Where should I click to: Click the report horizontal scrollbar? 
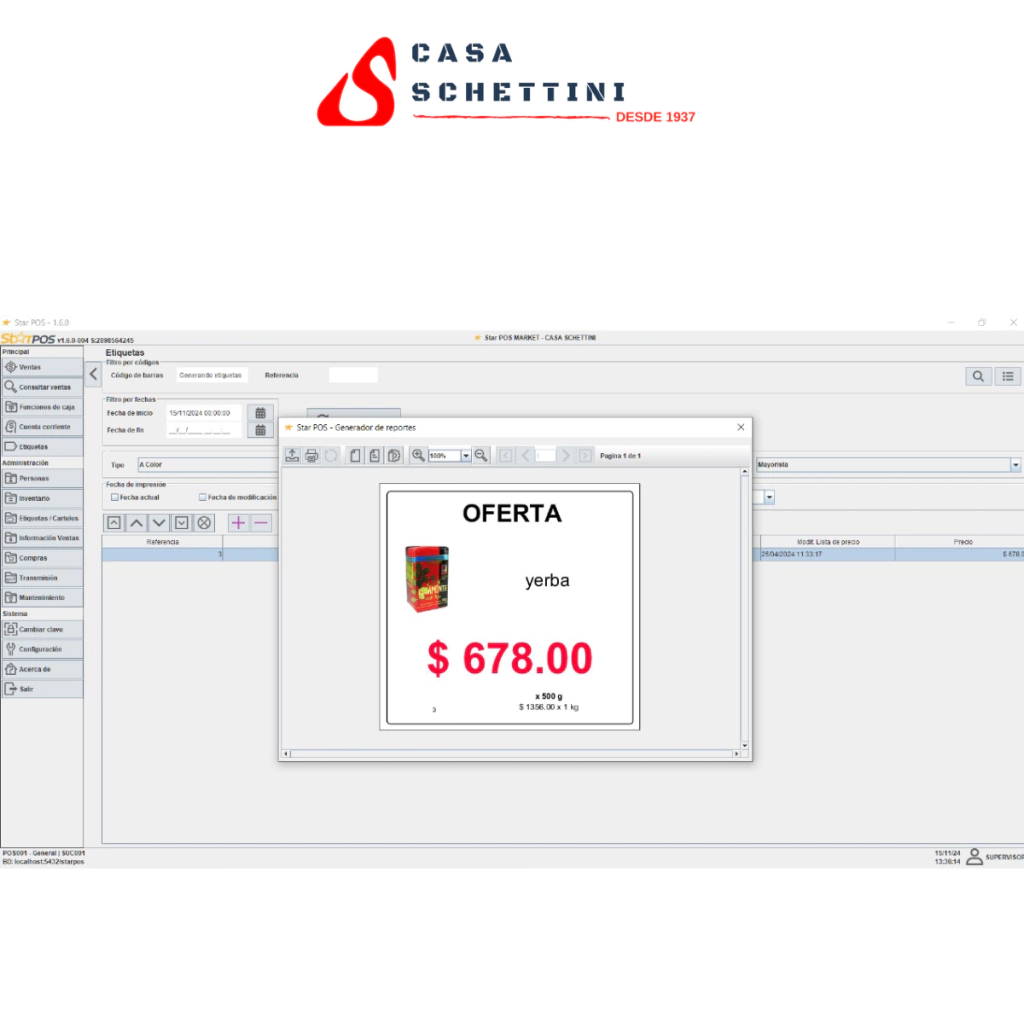click(x=512, y=754)
